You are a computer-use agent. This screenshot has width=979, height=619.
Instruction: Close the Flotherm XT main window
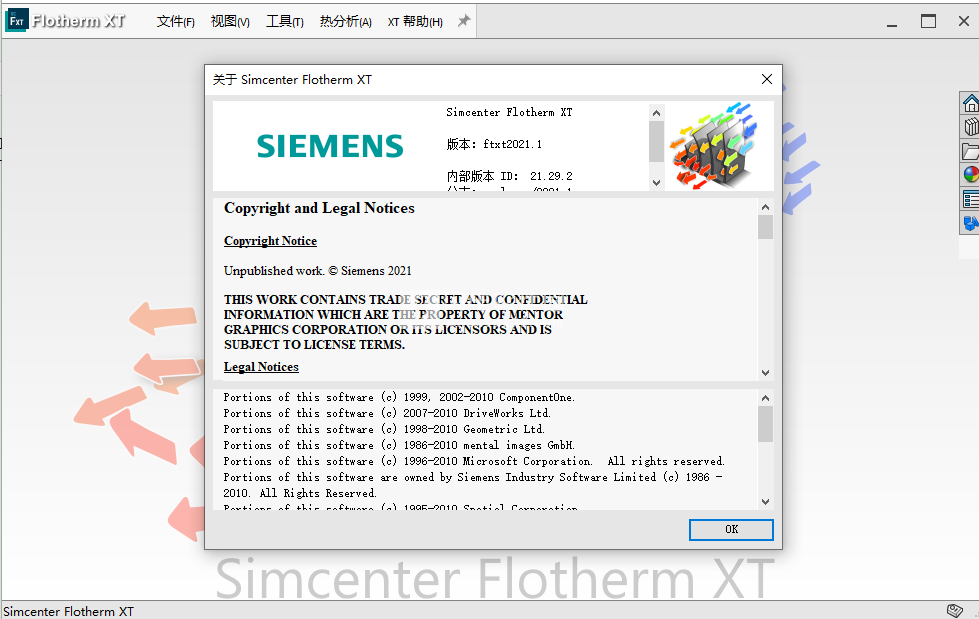[963, 22]
